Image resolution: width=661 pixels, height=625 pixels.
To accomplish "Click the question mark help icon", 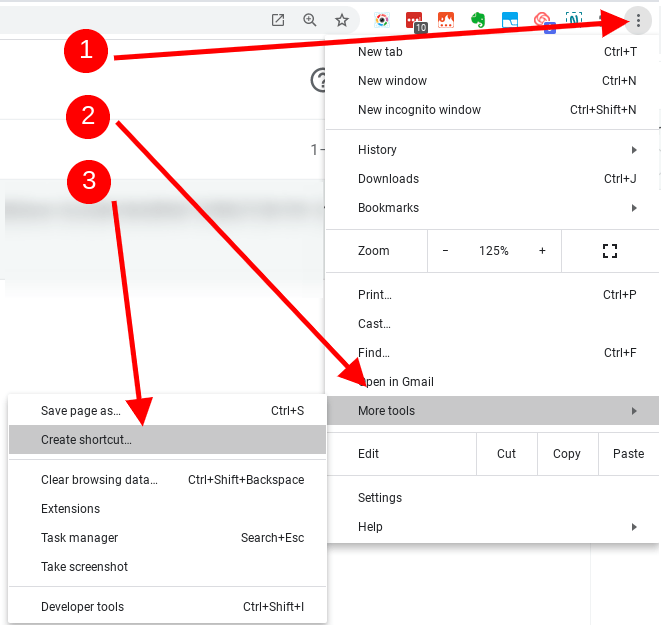I will [319, 80].
